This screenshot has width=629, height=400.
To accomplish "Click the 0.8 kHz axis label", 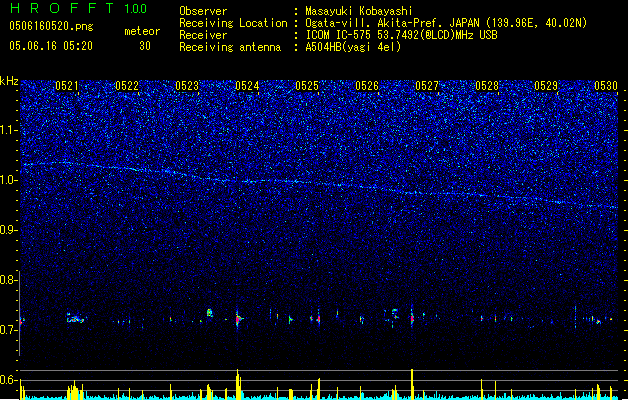I will pos(8,280).
